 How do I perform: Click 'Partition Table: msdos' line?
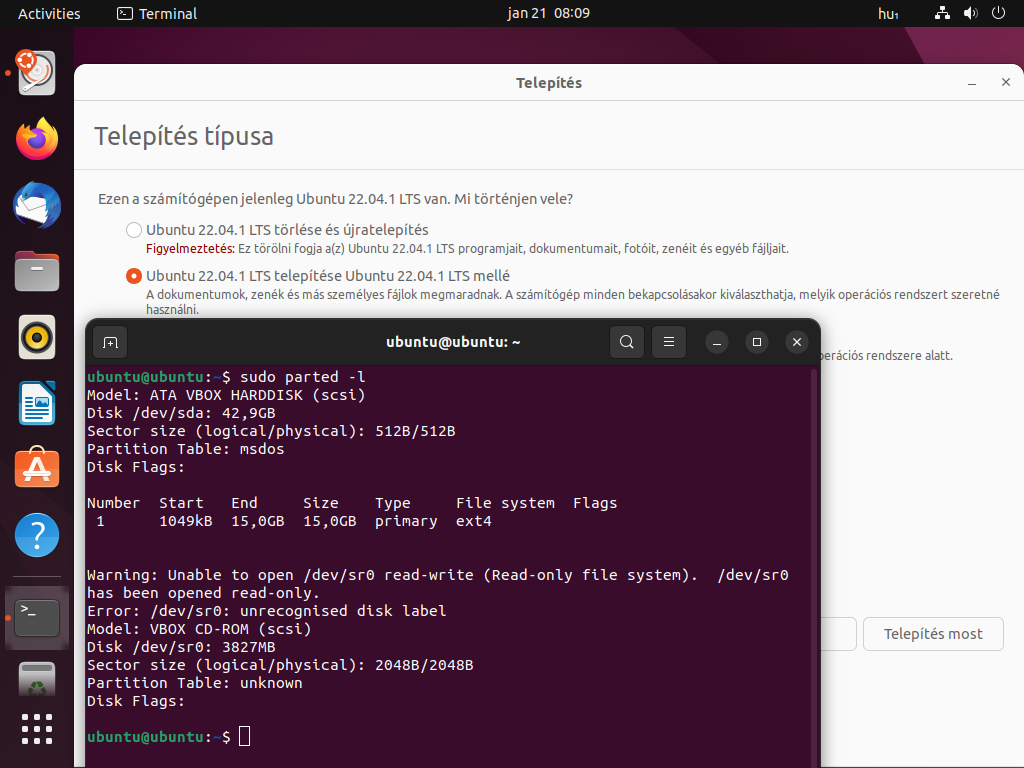185,449
